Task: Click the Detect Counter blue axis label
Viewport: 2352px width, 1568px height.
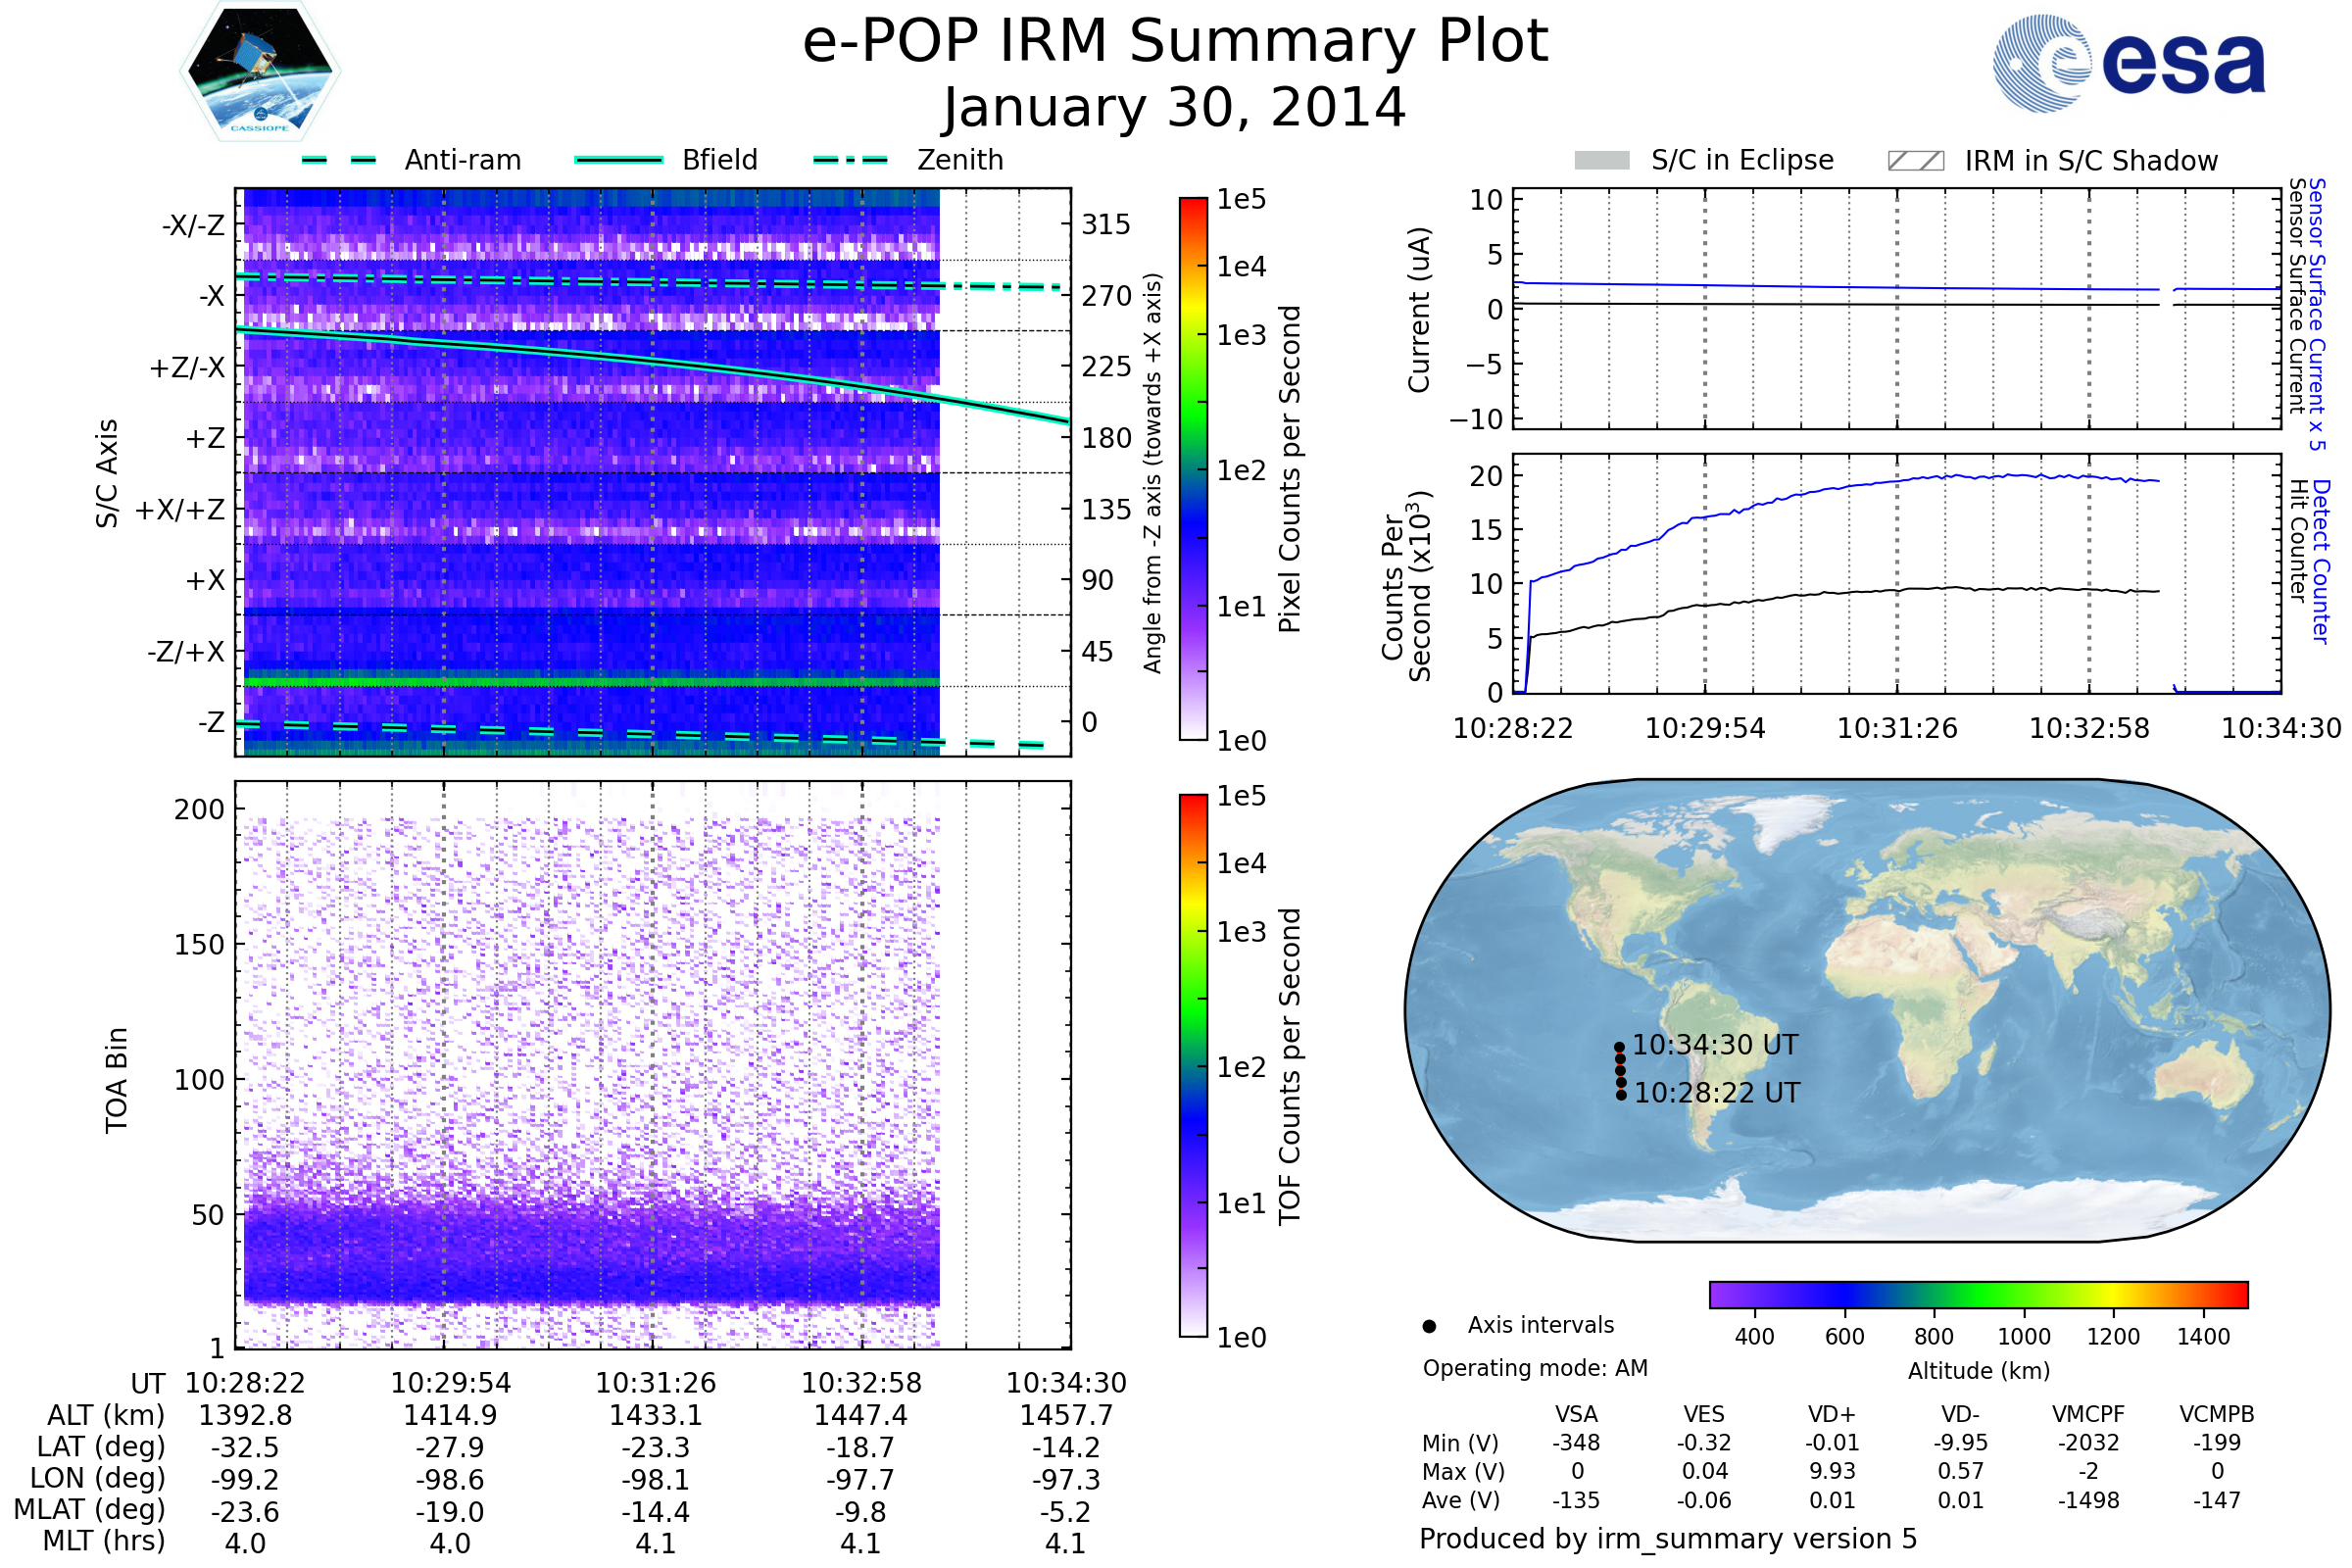Action: [2322, 561]
